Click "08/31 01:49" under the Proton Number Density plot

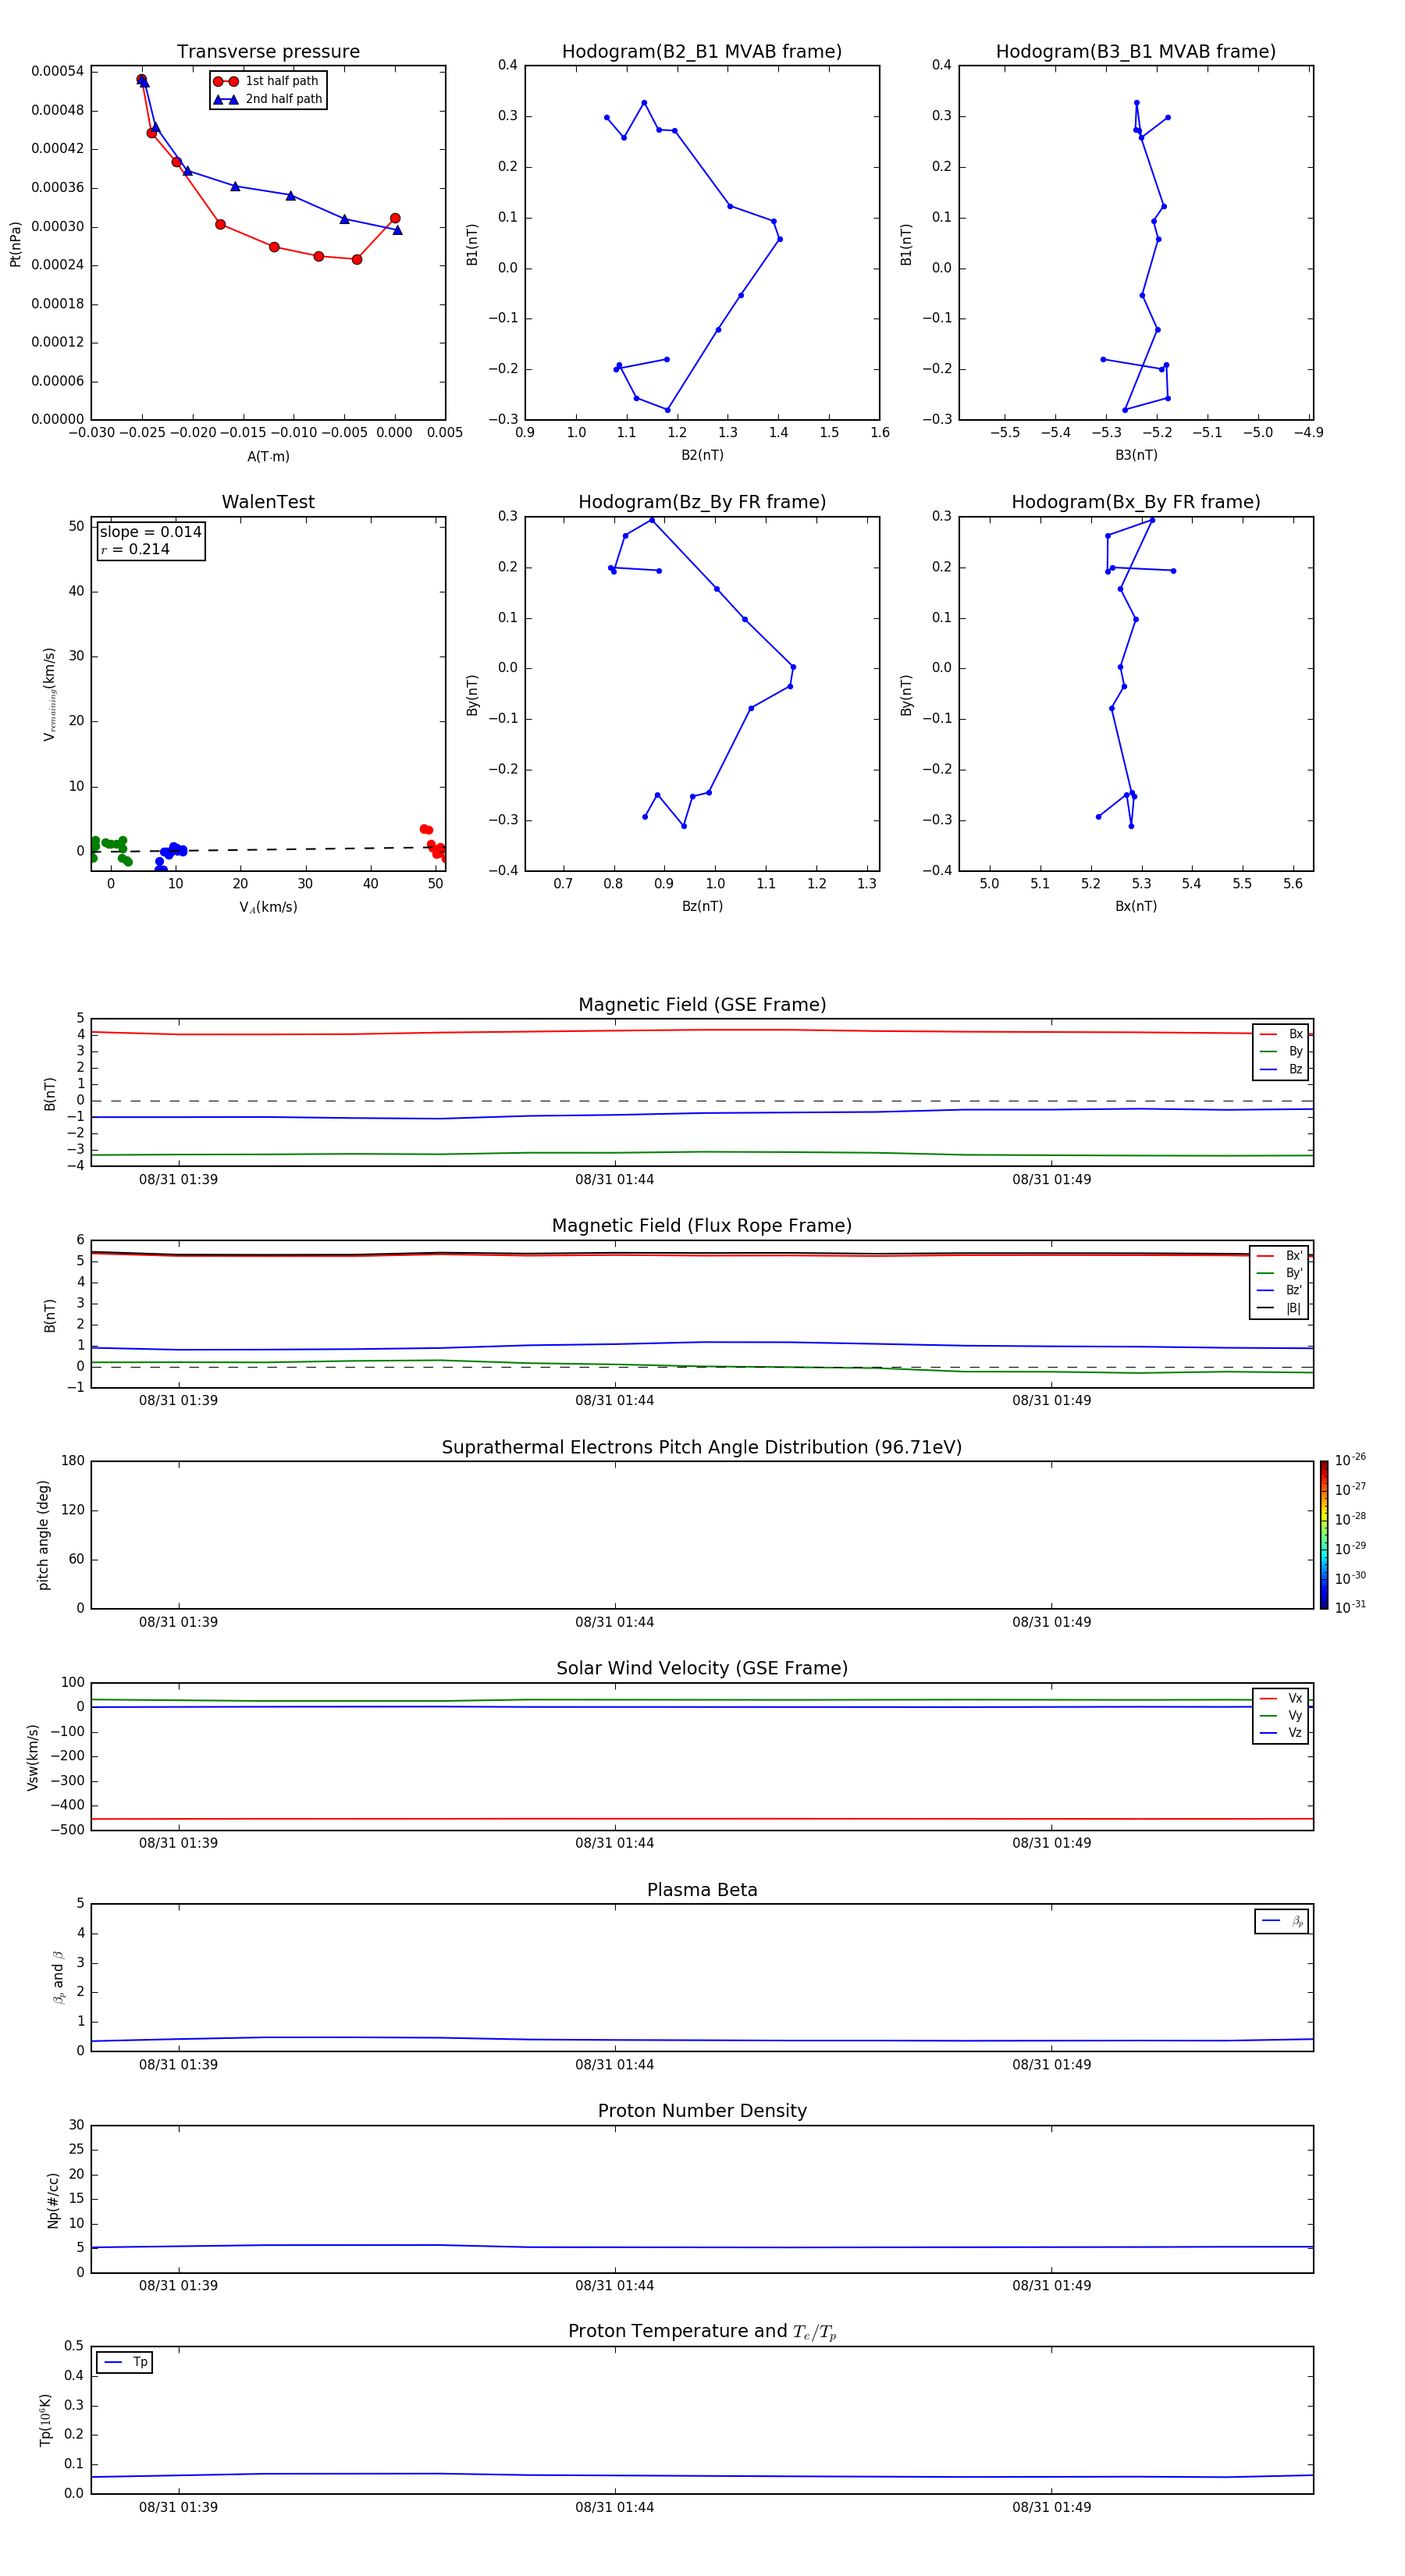pos(1051,2285)
